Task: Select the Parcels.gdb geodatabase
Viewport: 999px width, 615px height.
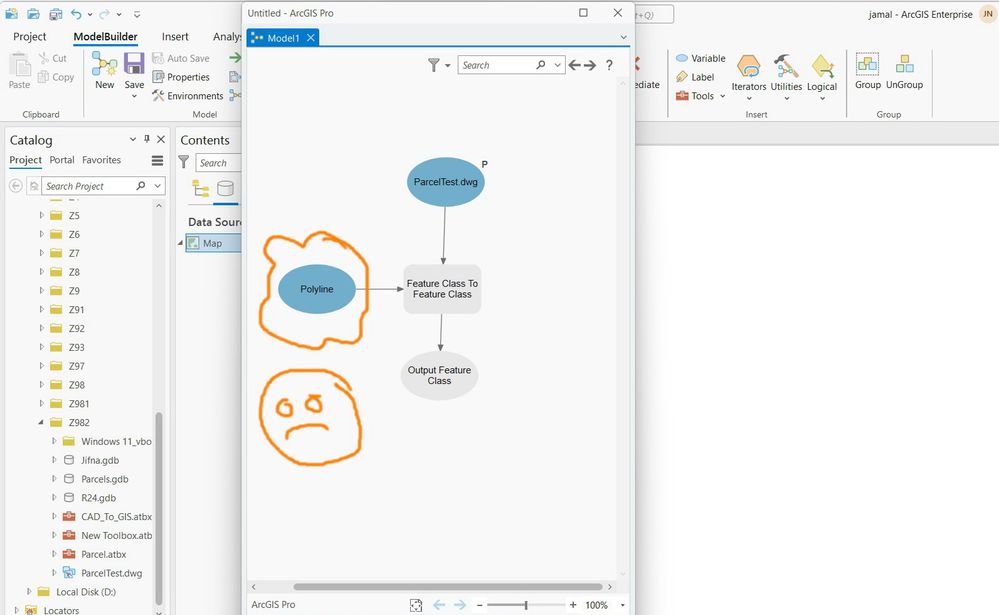Action: [x=104, y=479]
